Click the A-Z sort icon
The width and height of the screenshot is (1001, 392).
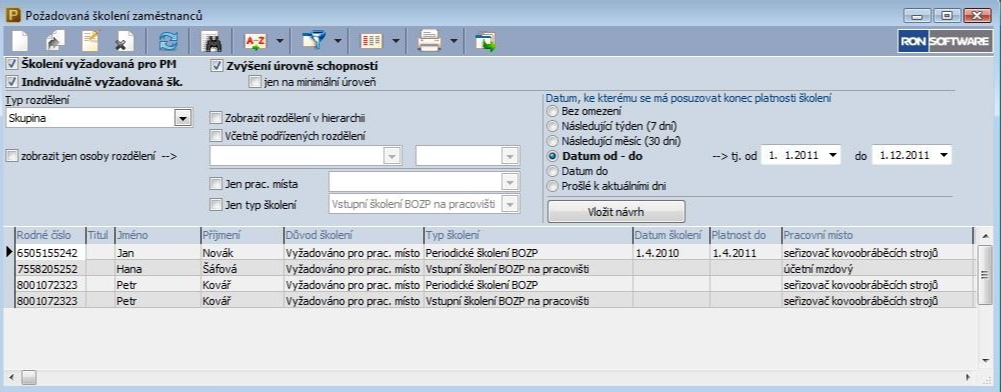tap(255, 41)
